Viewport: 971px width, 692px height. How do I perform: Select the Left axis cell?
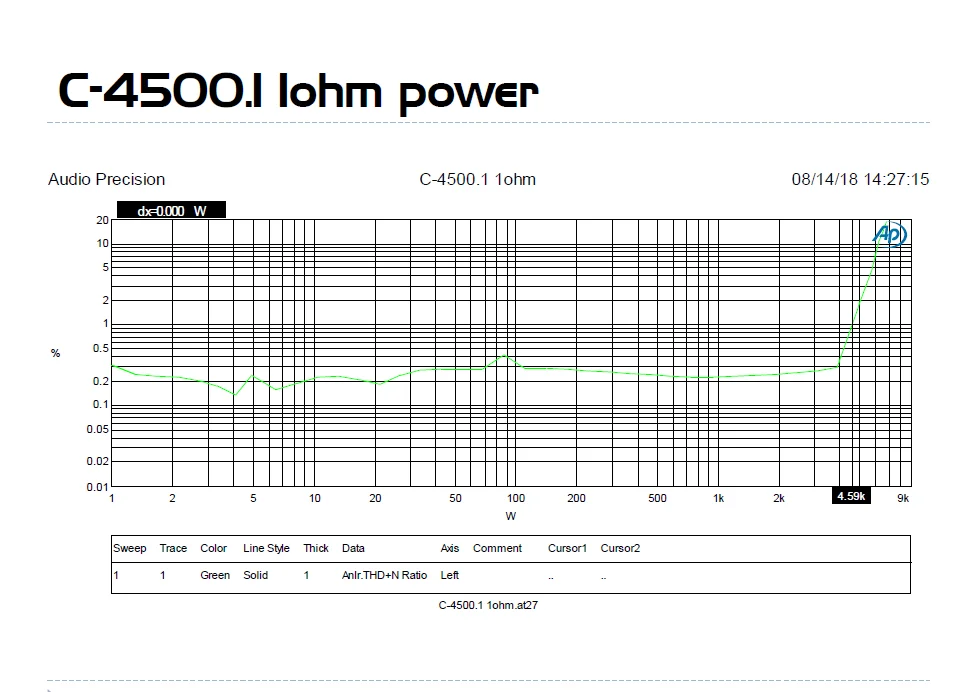[x=450, y=575]
